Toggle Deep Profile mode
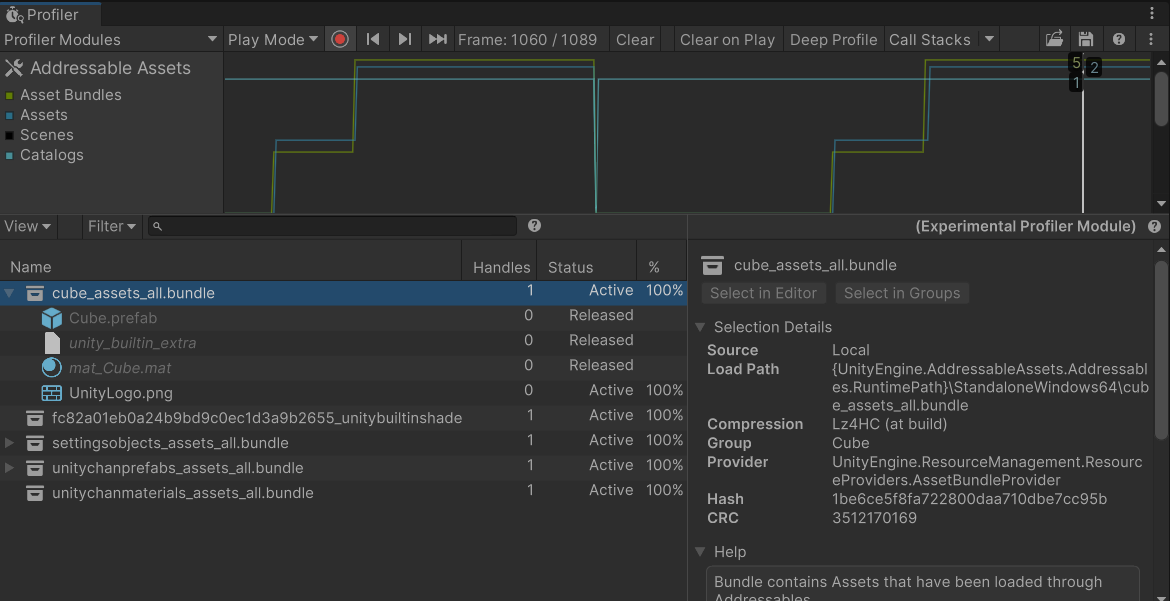The width and height of the screenshot is (1170, 601). (x=833, y=40)
